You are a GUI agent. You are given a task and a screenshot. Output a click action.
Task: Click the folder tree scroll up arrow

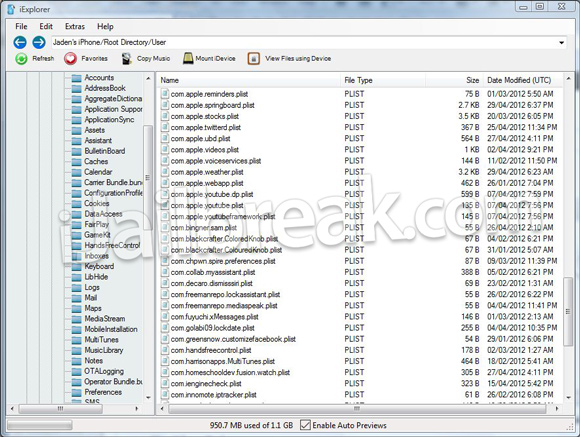point(148,78)
